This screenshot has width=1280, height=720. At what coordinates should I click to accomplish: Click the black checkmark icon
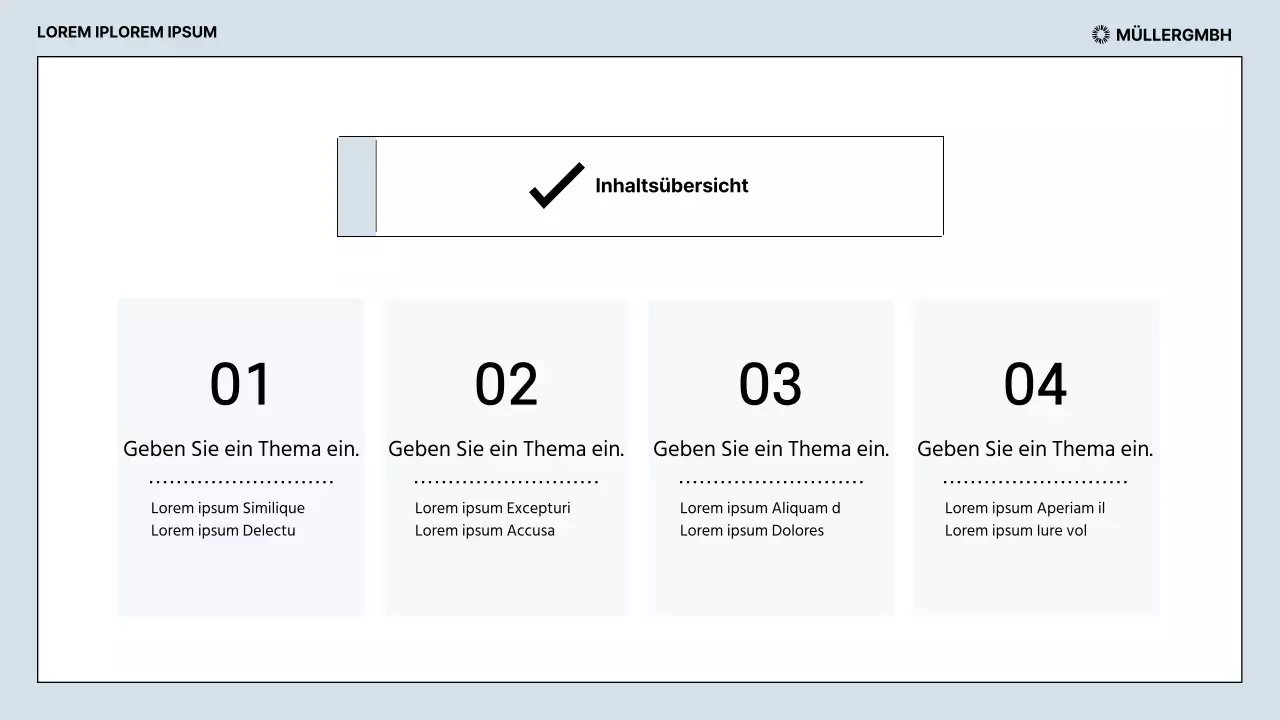[x=556, y=186]
